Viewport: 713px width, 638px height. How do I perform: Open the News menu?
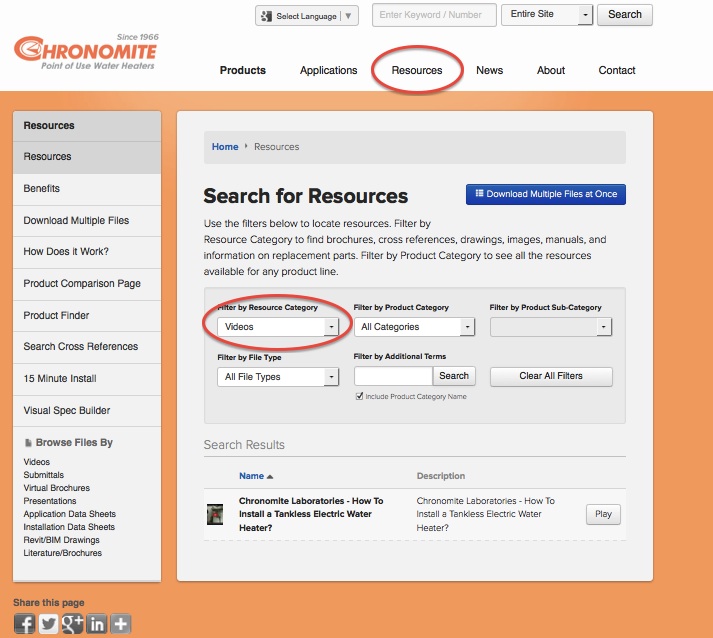tap(490, 70)
